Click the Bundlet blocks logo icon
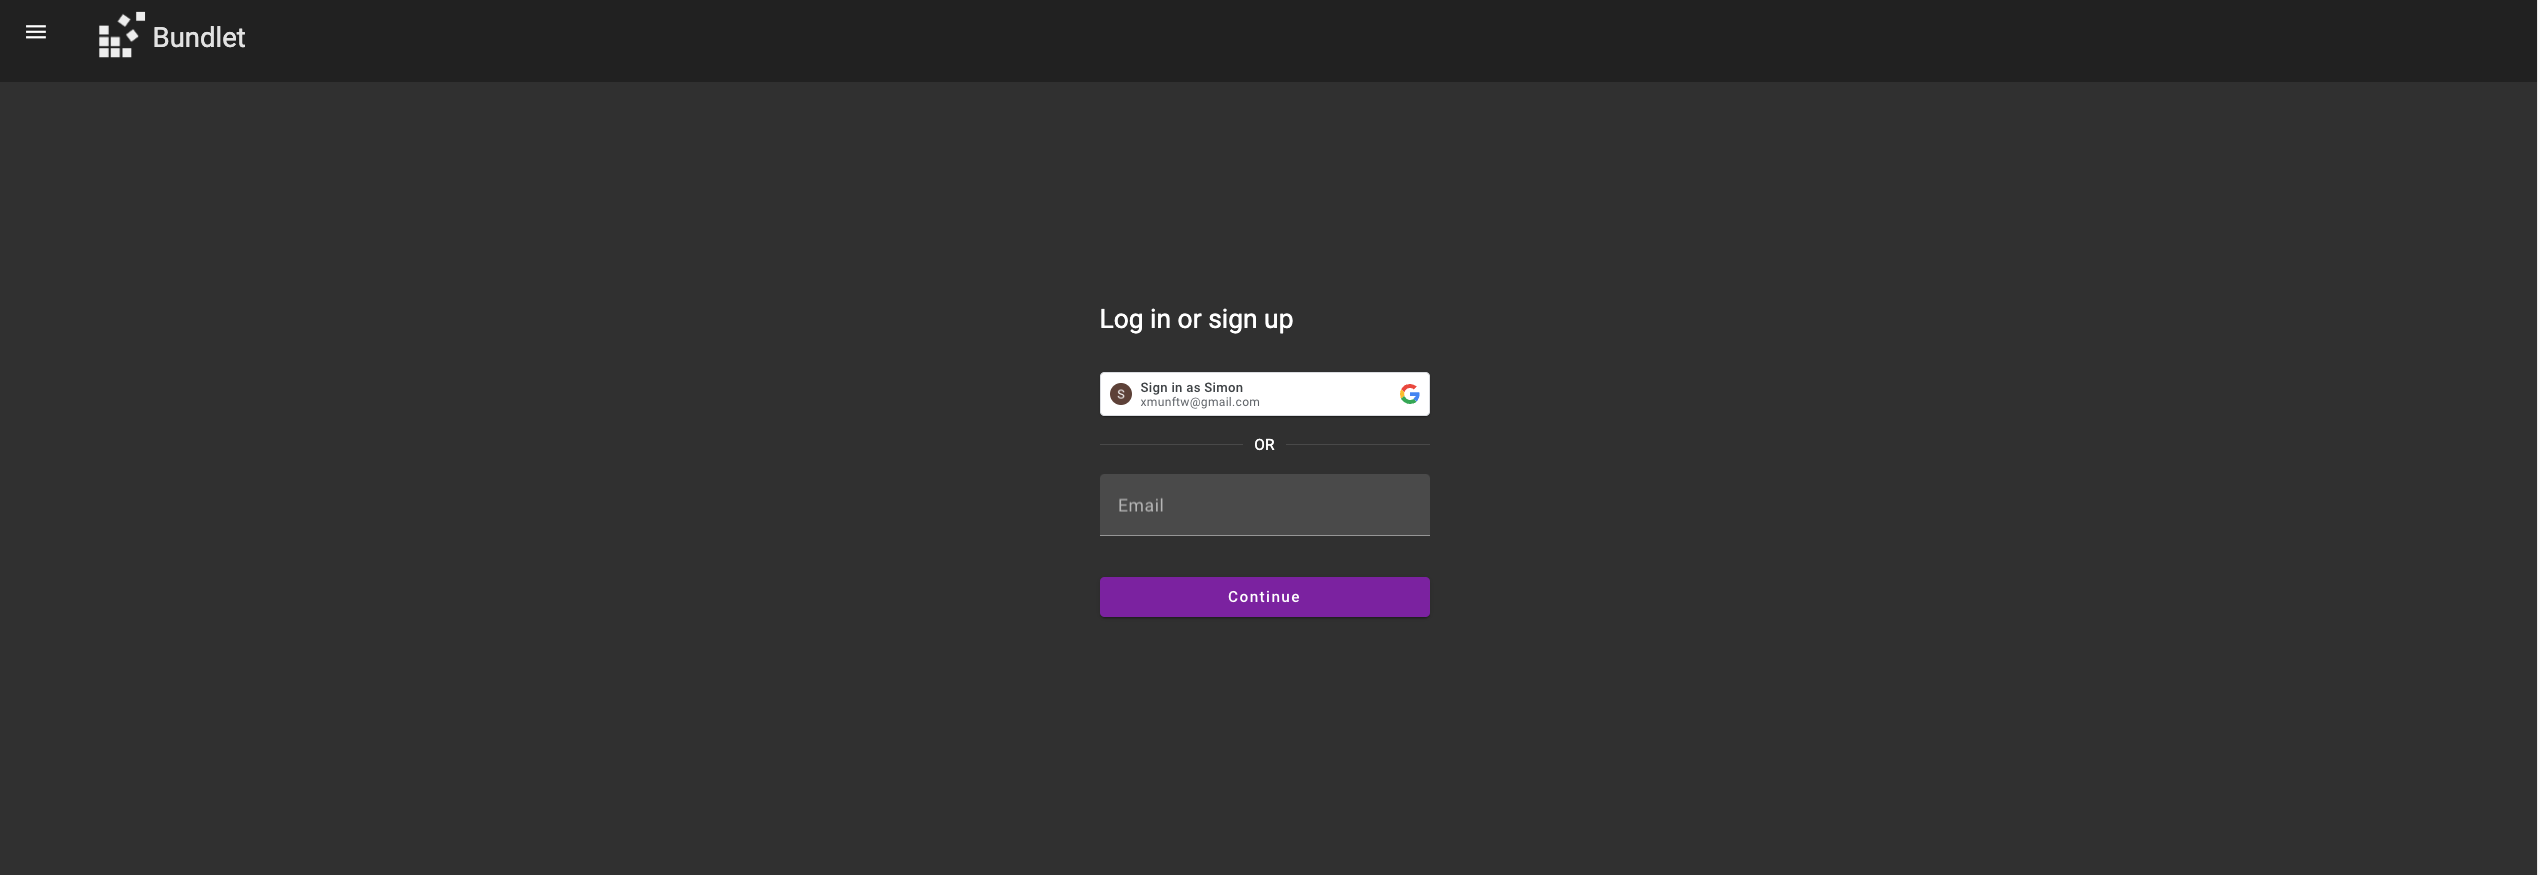This screenshot has width=2540, height=875. click(x=122, y=35)
